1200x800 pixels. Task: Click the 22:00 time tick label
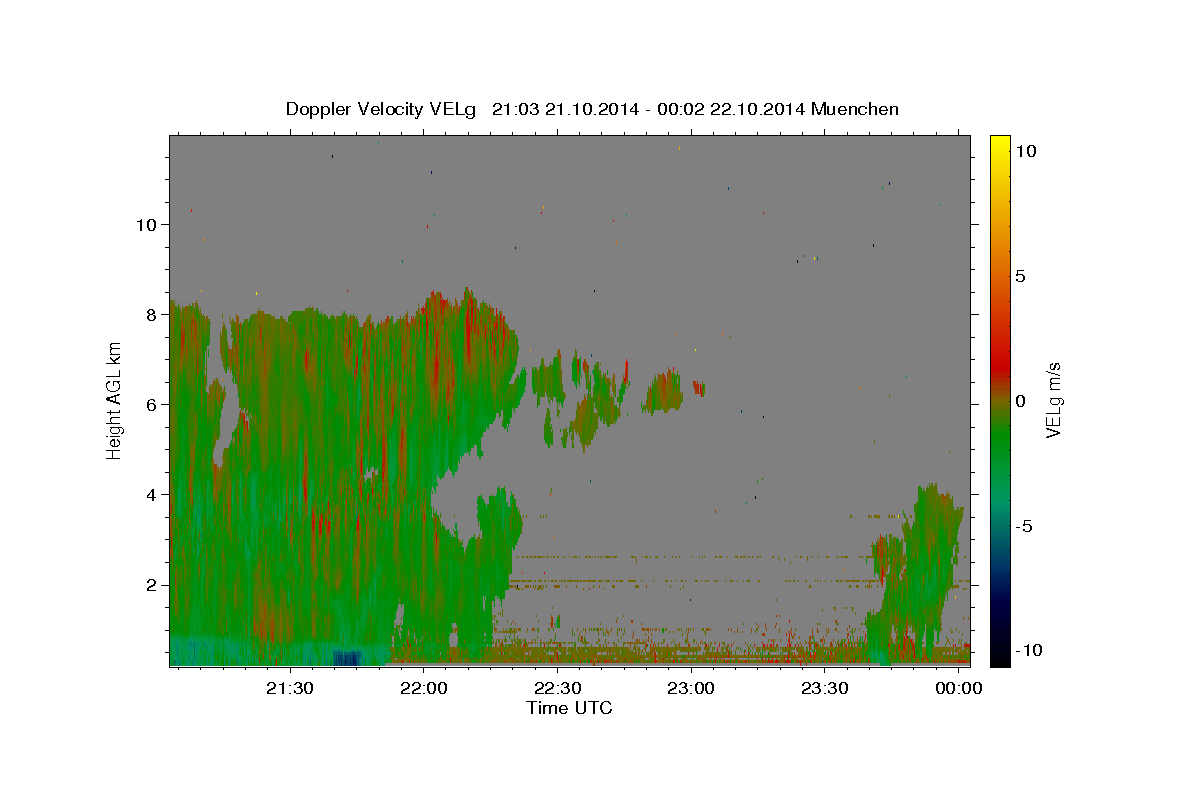point(424,689)
